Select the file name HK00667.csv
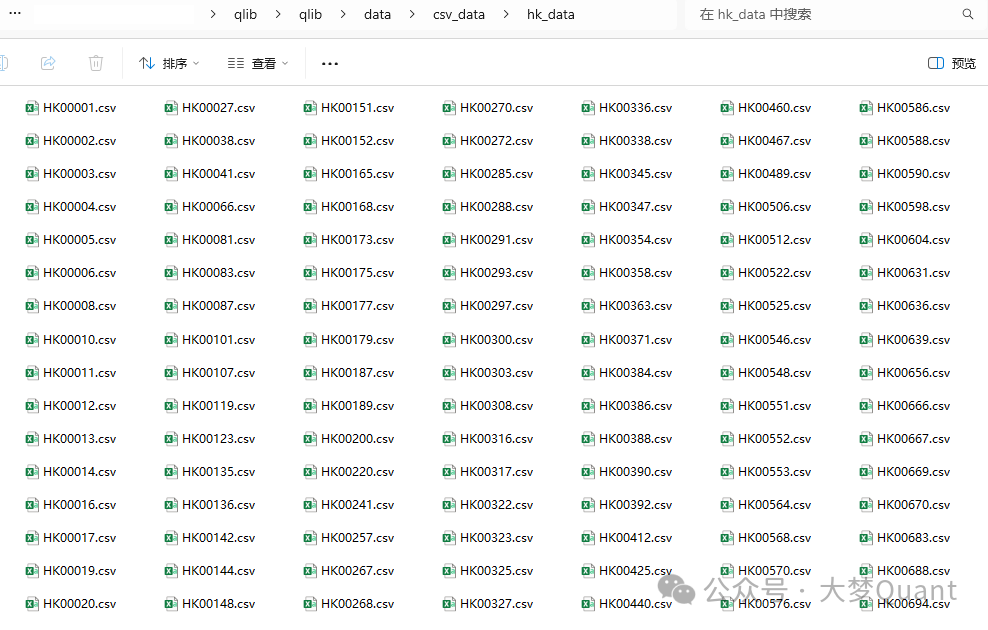 point(914,438)
